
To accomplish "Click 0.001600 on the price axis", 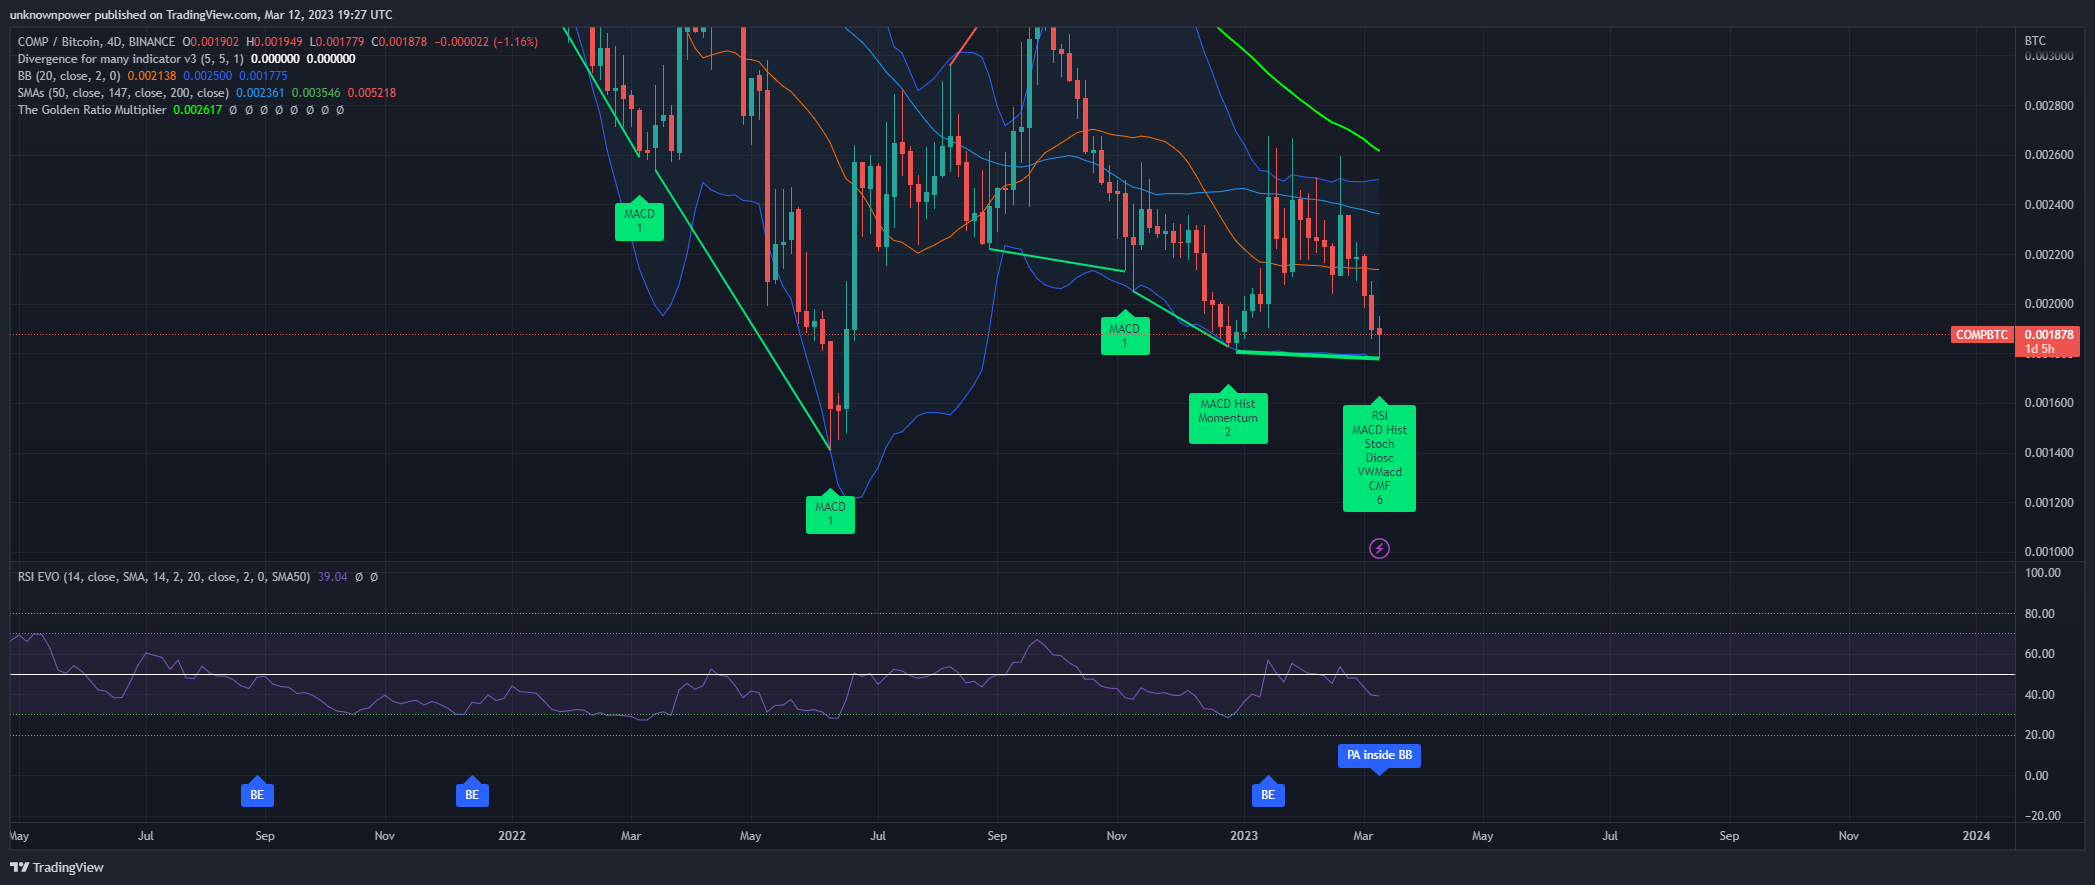I will tap(2049, 403).
